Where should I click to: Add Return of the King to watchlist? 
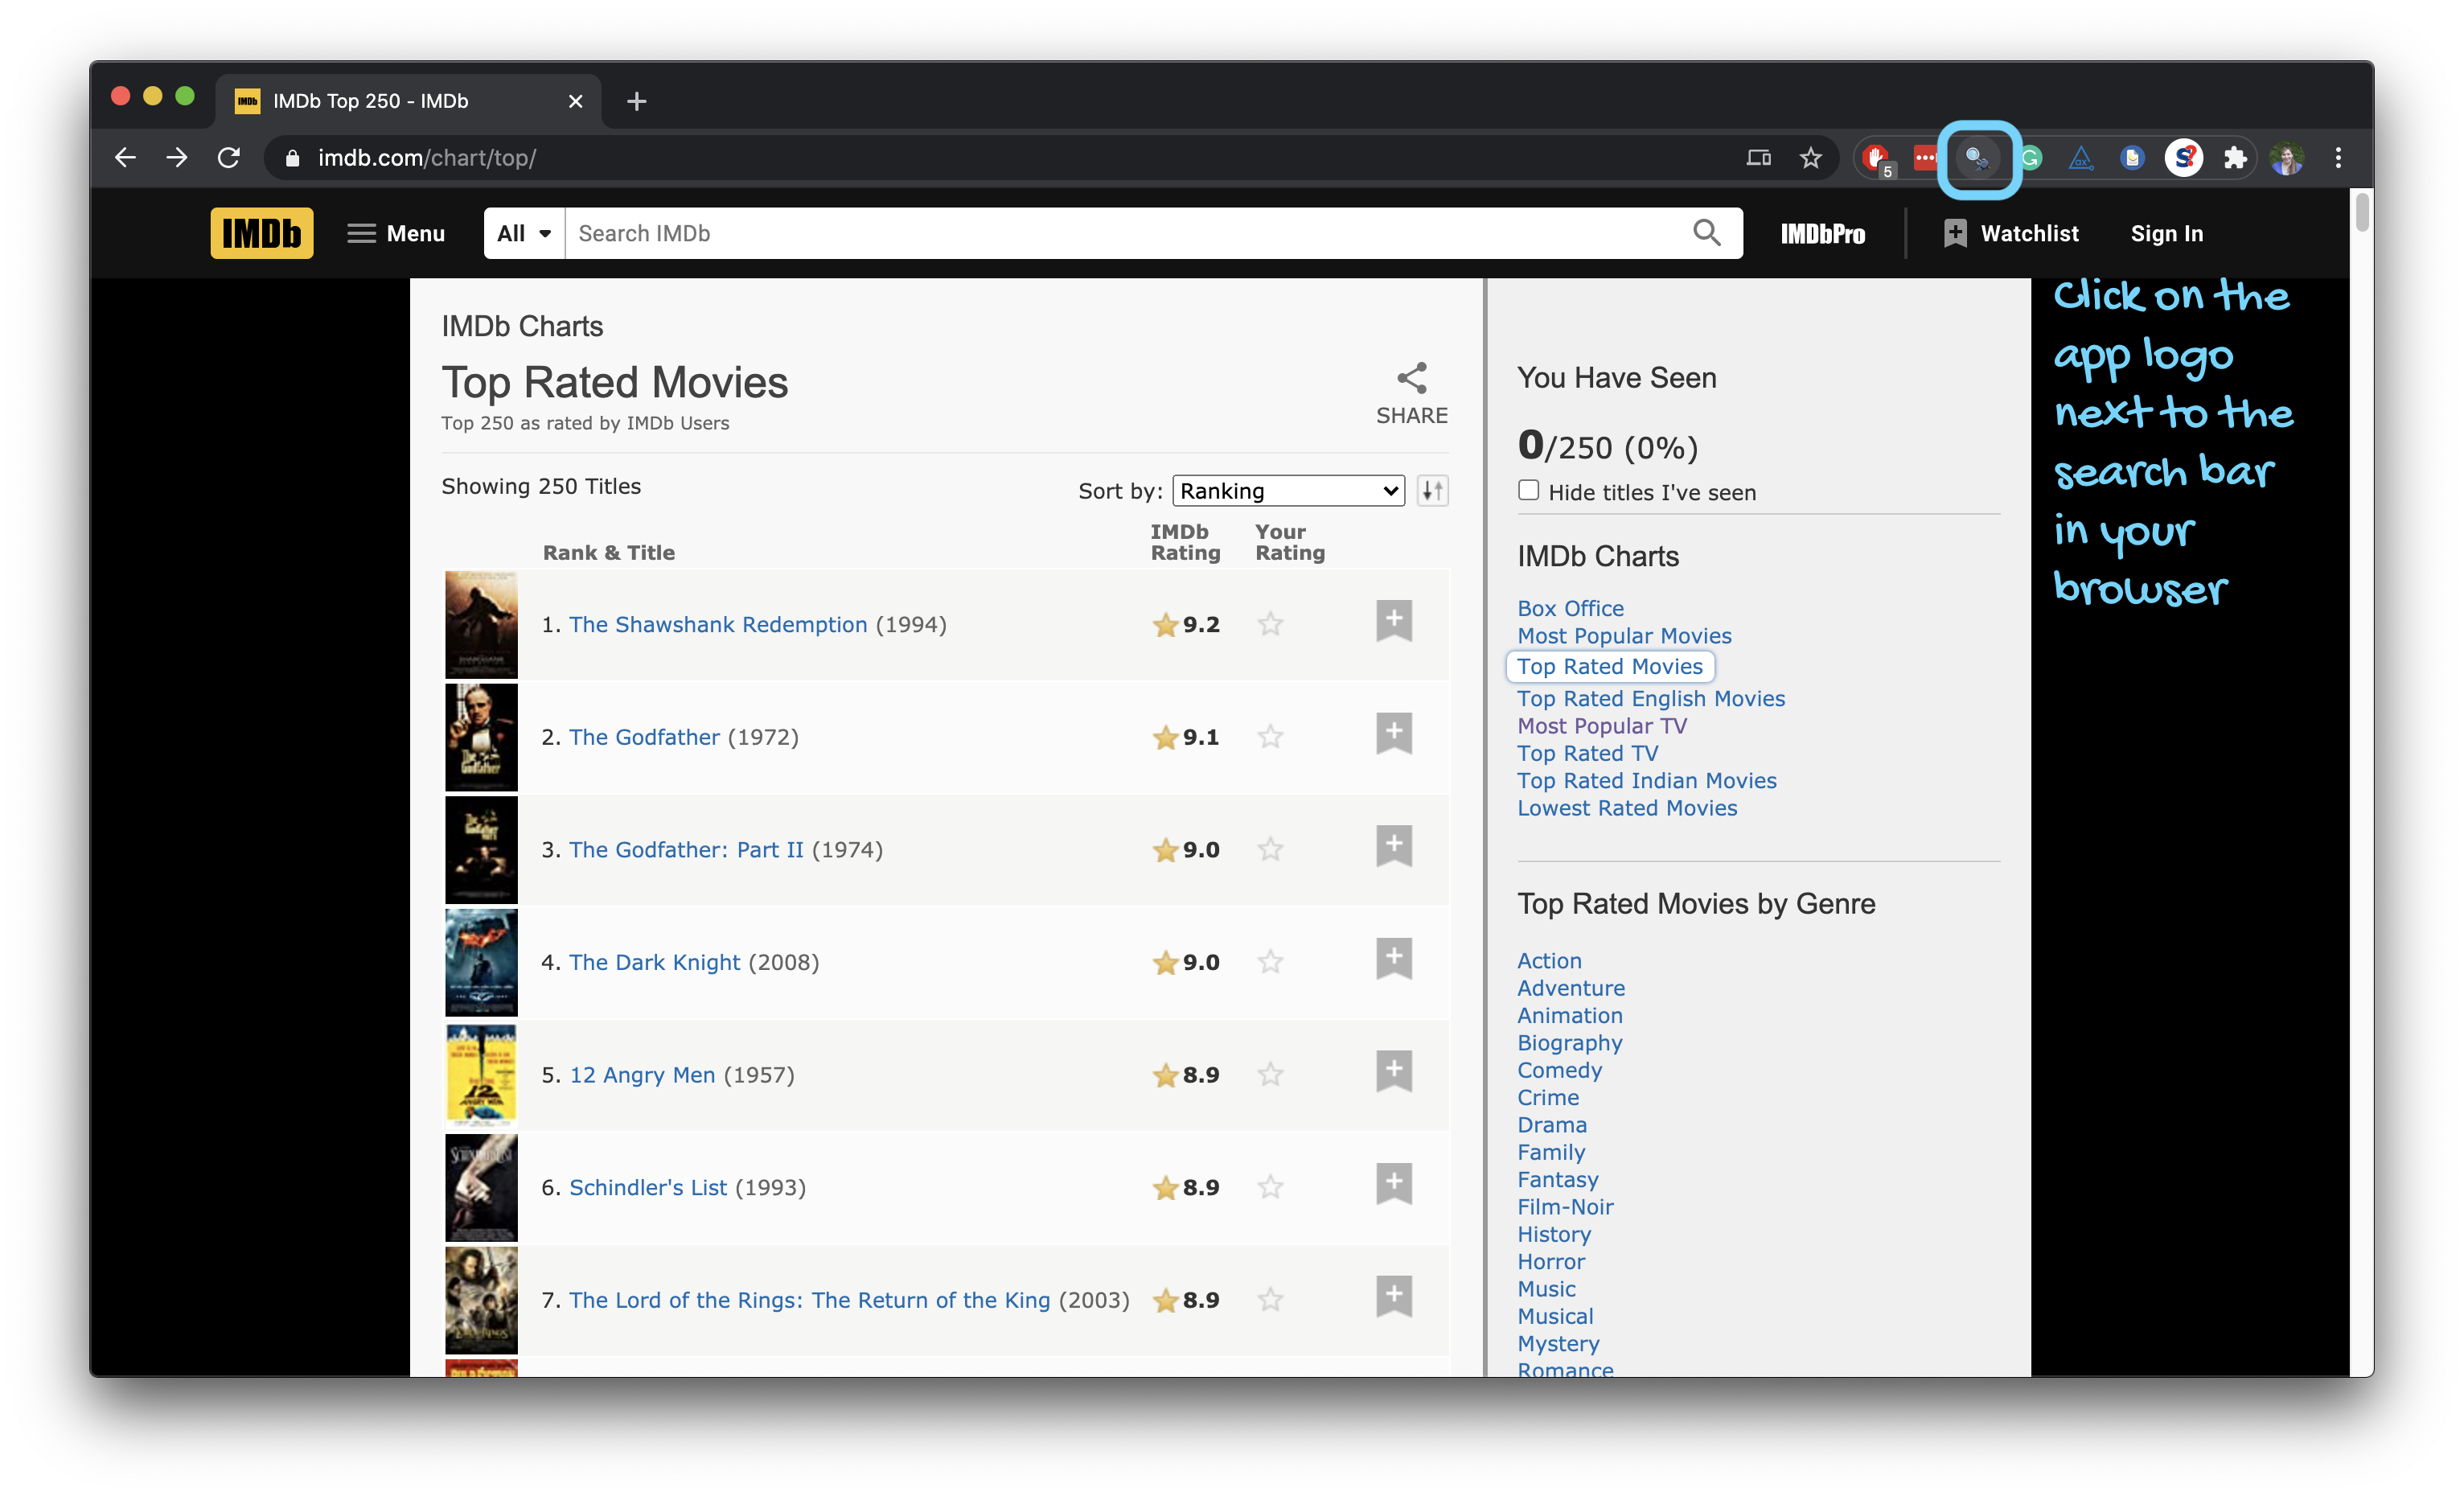(1394, 1296)
